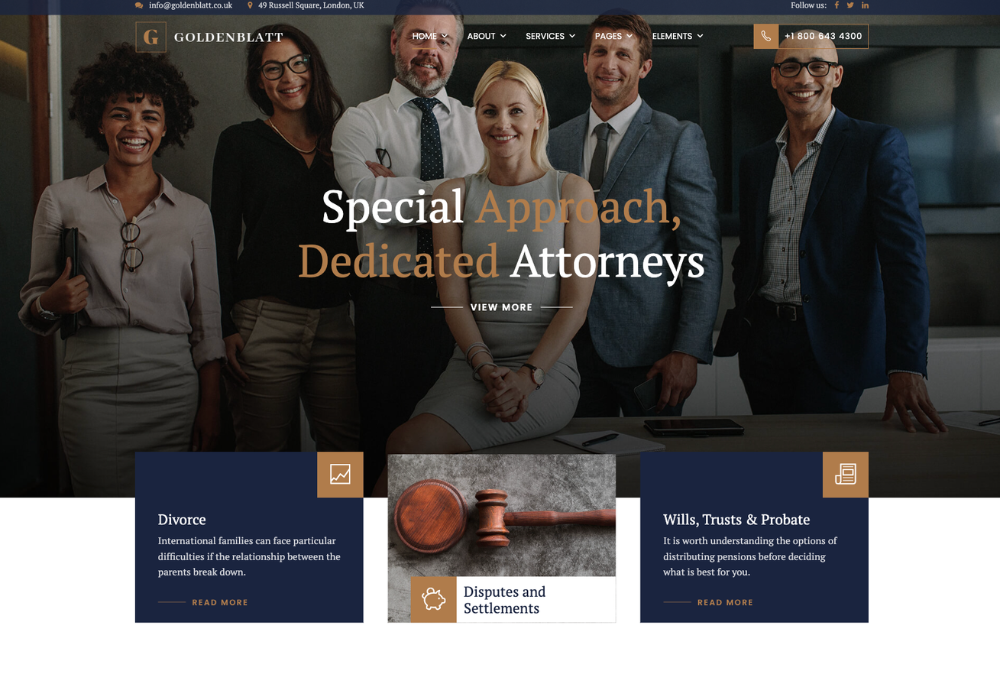The width and height of the screenshot is (1000, 700).
Task: Click the Facebook icon in top bar
Action: (837, 5)
